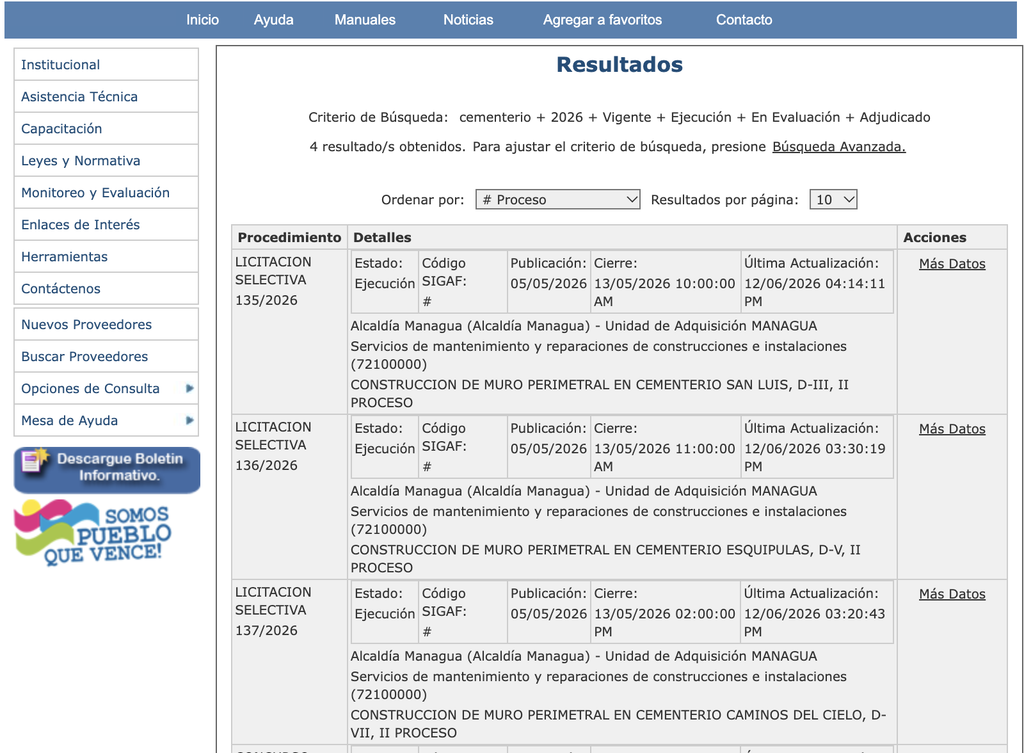Click the Criterio de Búsqueda text line
This screenshot has height=753, width=1024.
pyautogui.click(x=619, y=118)
